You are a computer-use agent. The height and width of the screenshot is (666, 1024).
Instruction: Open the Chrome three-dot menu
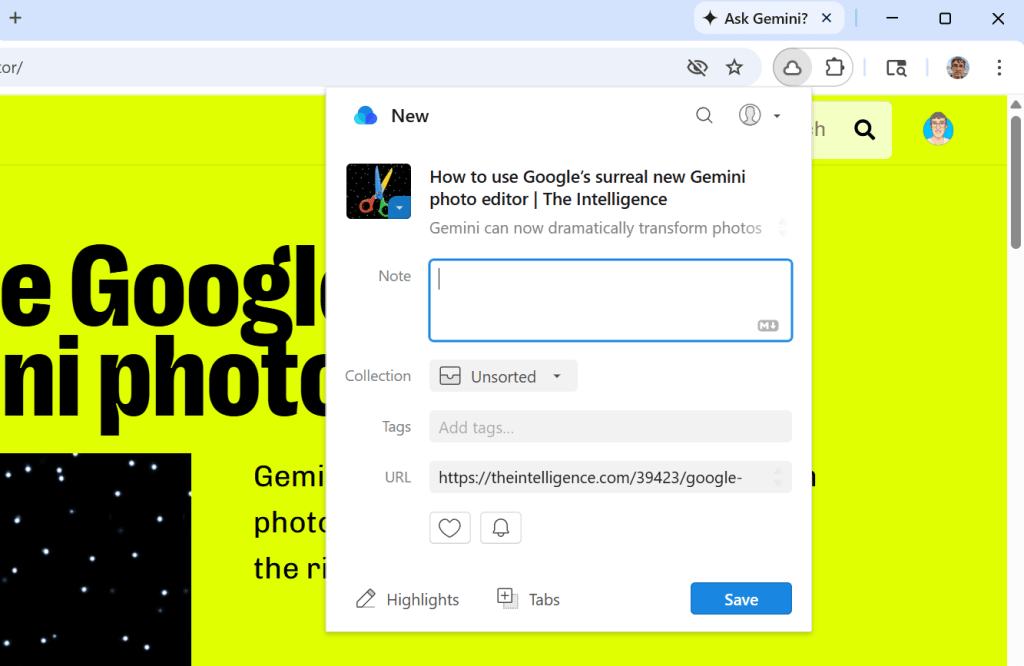999,67
